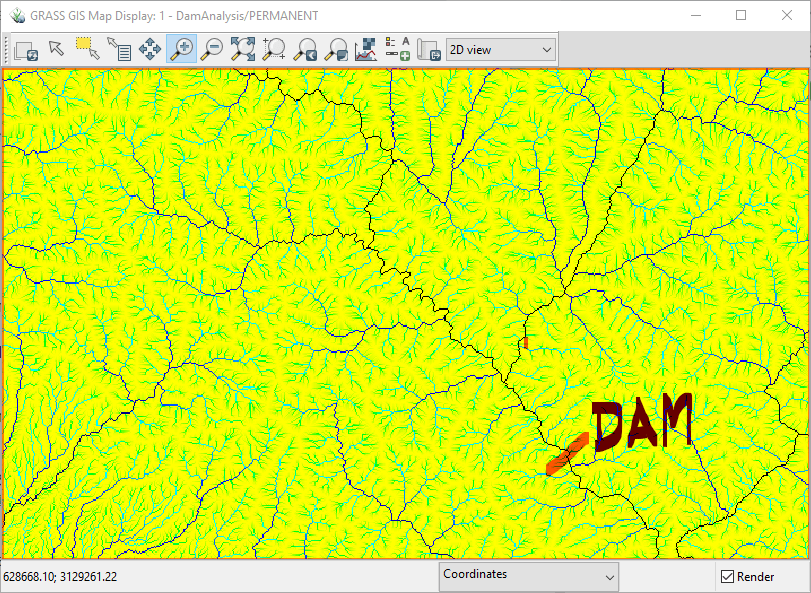
Task: Click the orange dam marker on the map
Action: pyautogui.click(x=567, y=454)
